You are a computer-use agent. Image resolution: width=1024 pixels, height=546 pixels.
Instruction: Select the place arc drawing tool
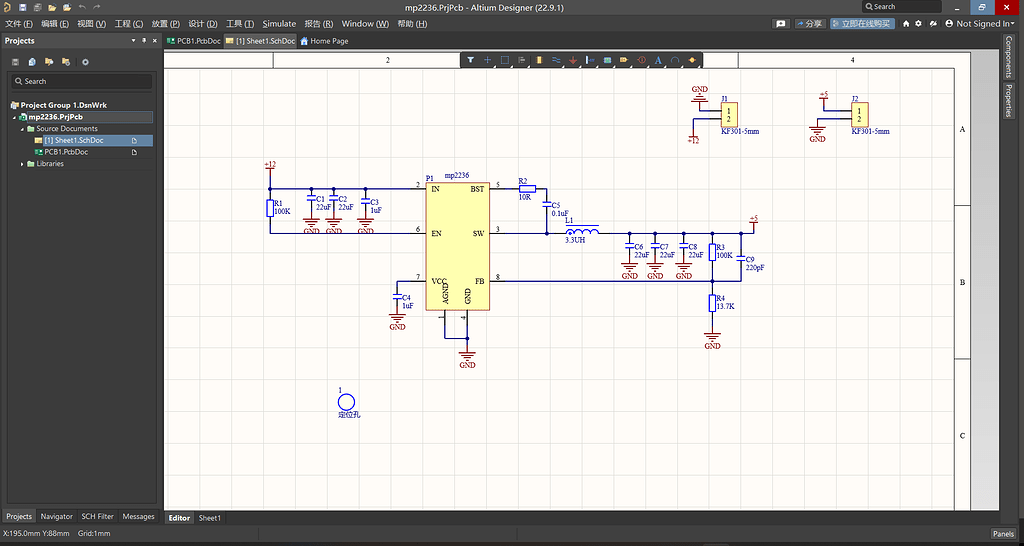click(x=675, y=60)
